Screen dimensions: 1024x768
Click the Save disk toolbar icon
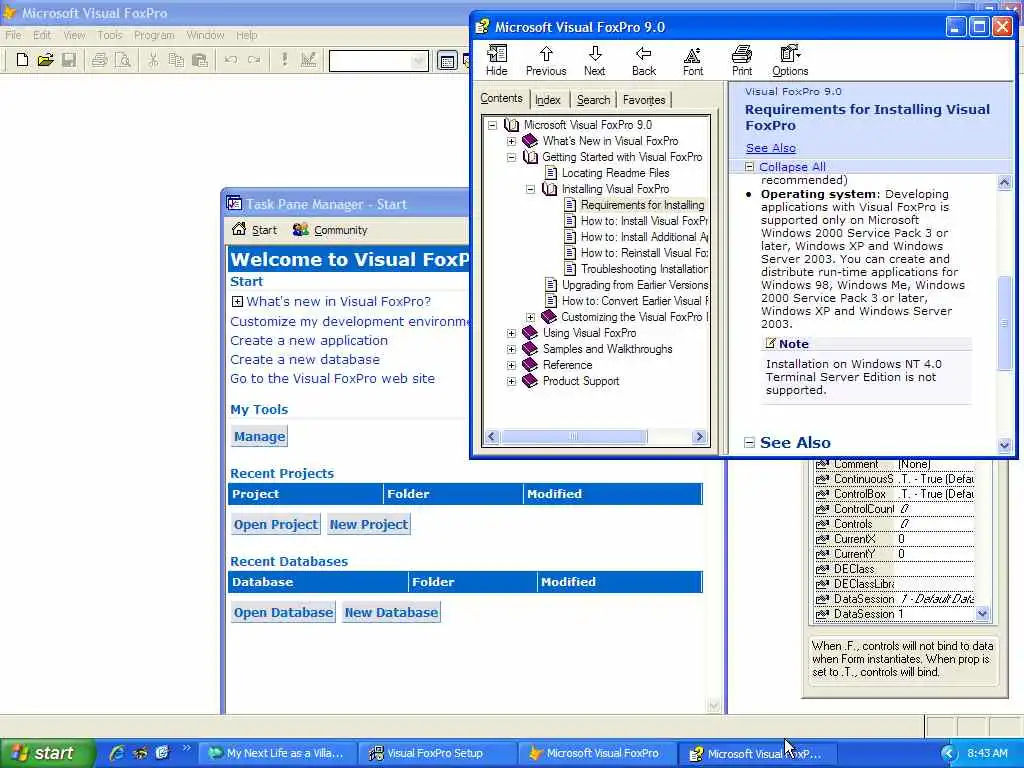point(69,61)
